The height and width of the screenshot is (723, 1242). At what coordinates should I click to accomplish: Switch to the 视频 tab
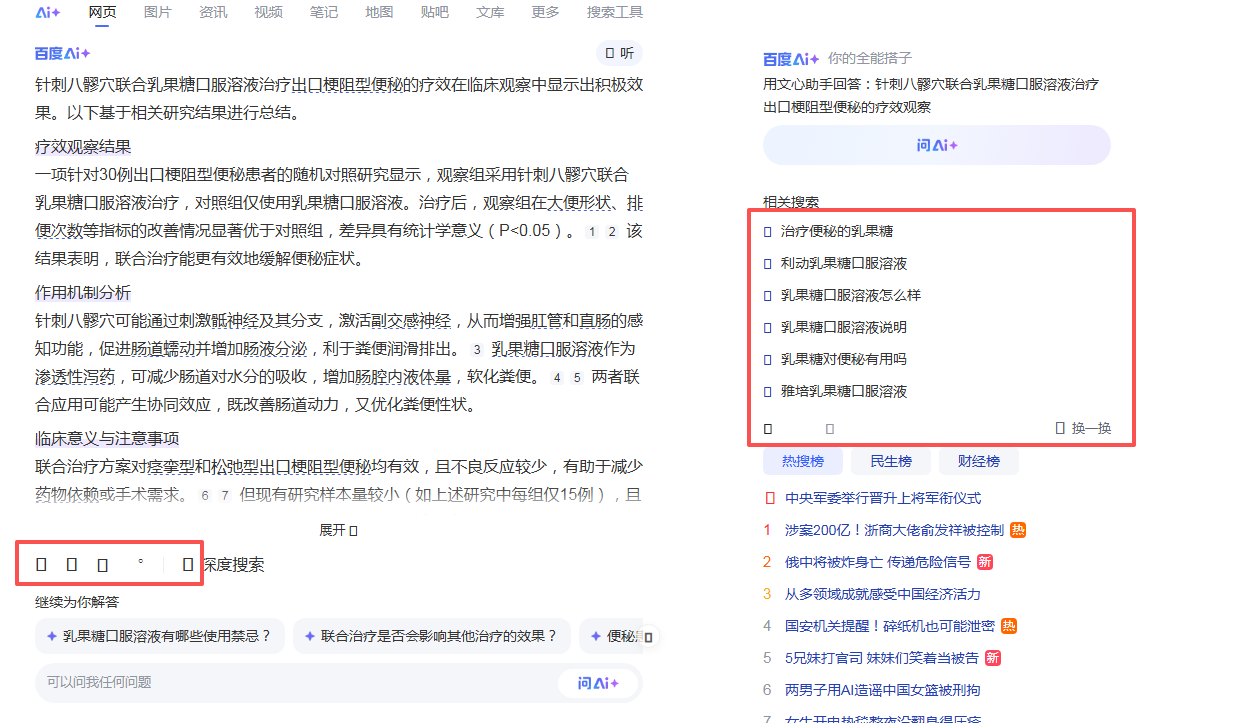point(268,12)
